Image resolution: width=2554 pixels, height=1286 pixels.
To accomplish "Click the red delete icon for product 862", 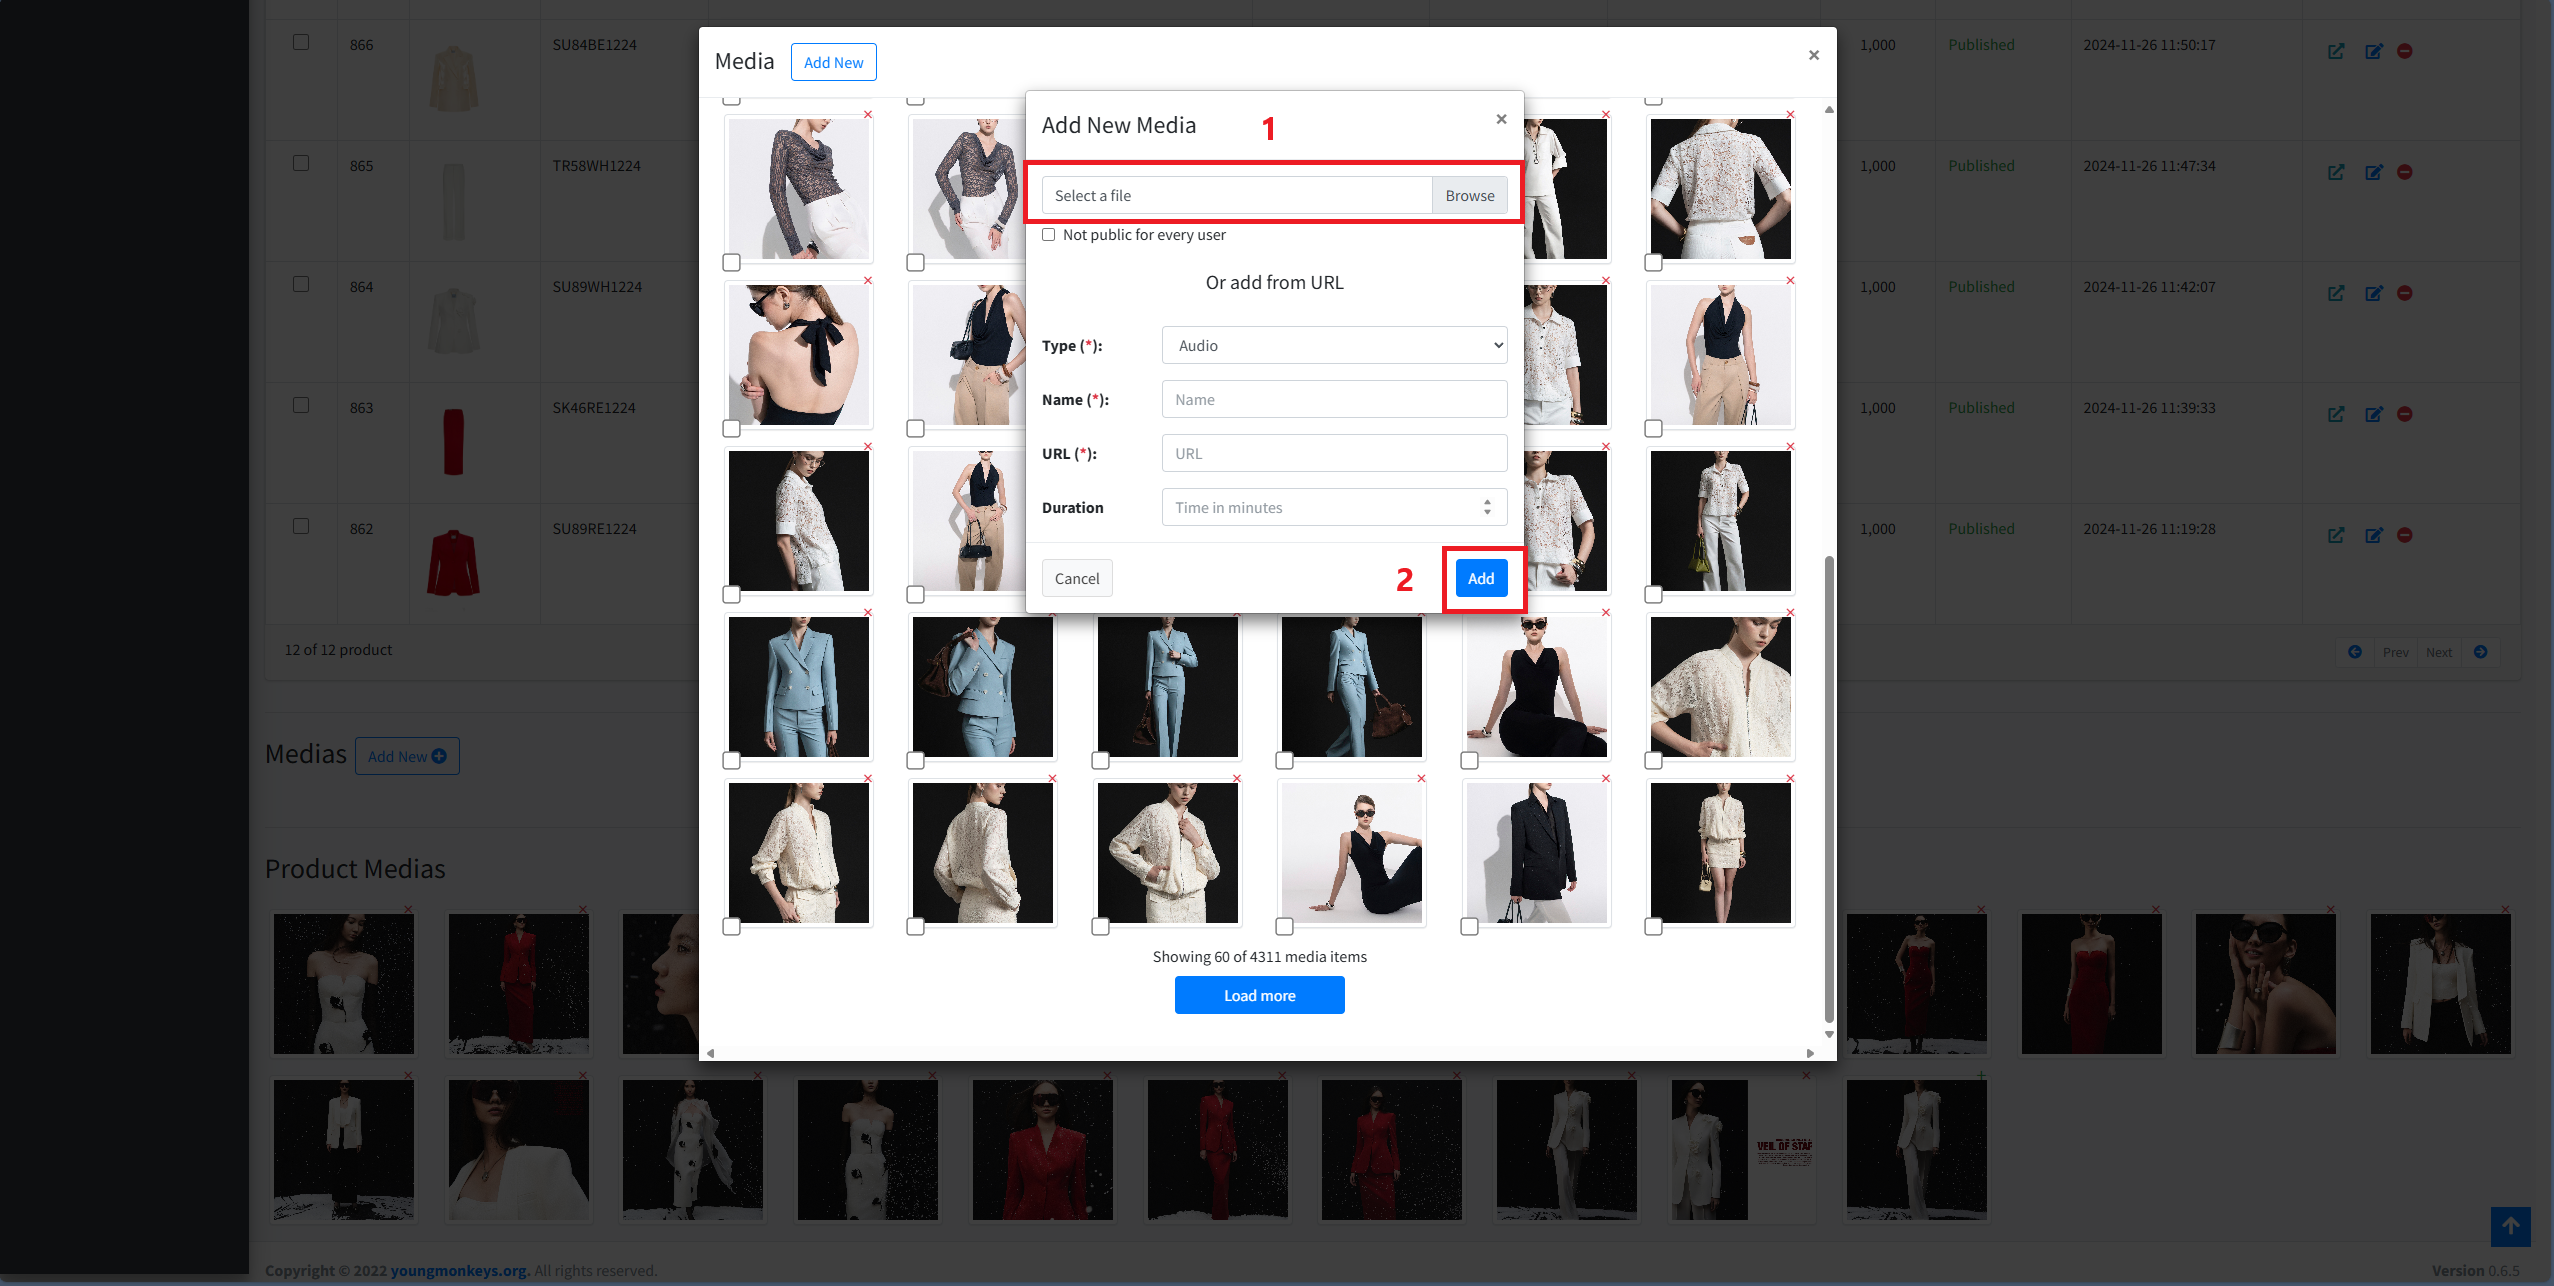I will tap(2405, 535).
